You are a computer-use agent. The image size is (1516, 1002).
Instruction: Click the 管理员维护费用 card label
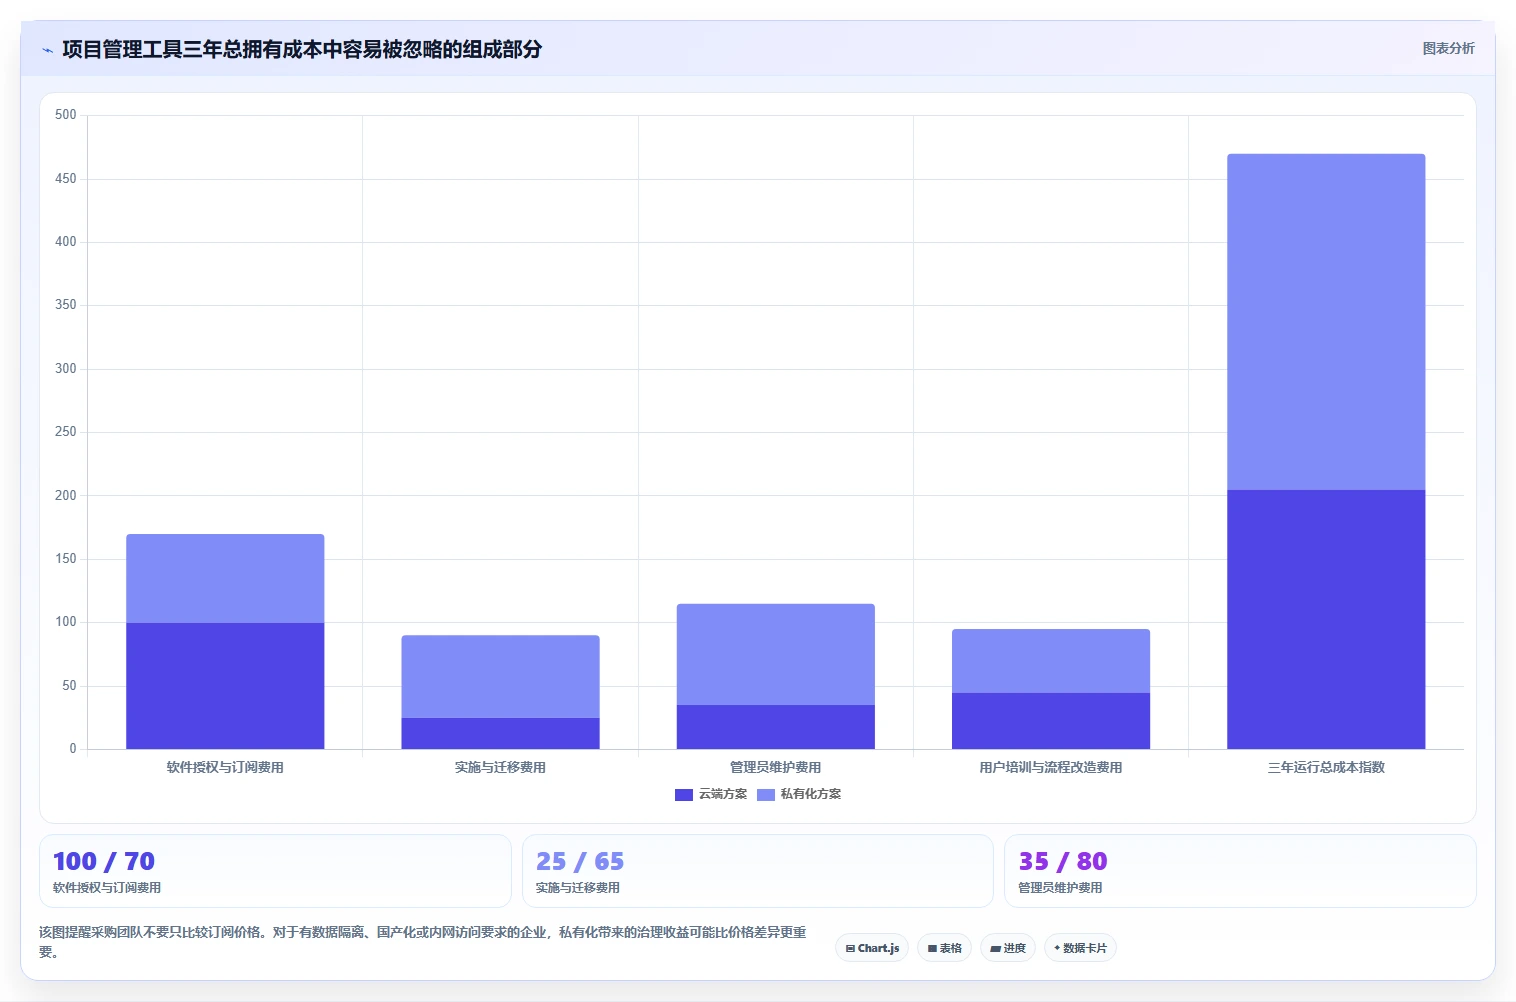[x=1060, y=888]
